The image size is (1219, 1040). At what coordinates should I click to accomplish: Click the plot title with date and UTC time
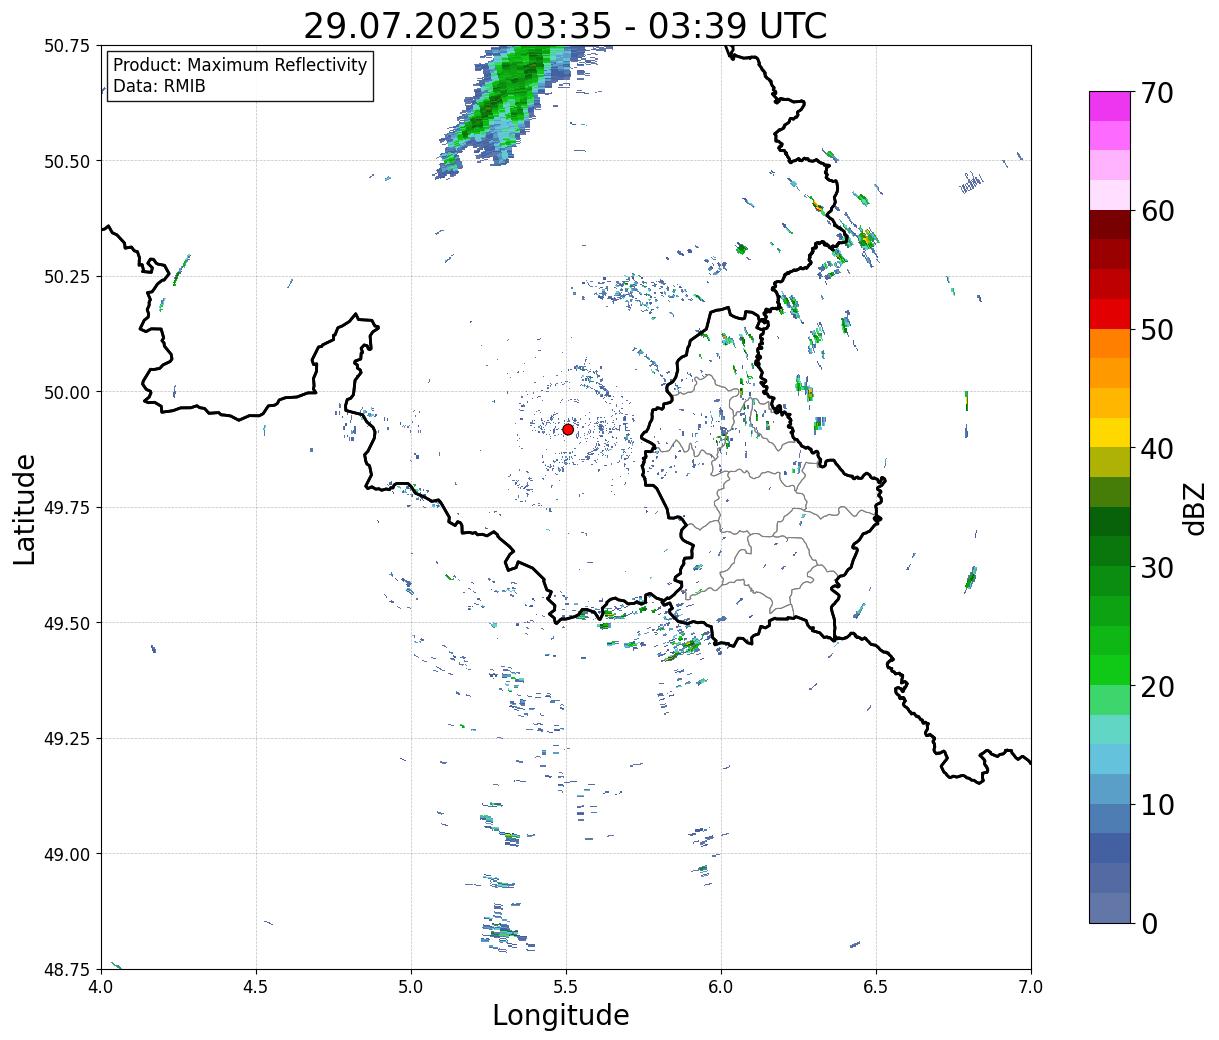coord(565,26)
